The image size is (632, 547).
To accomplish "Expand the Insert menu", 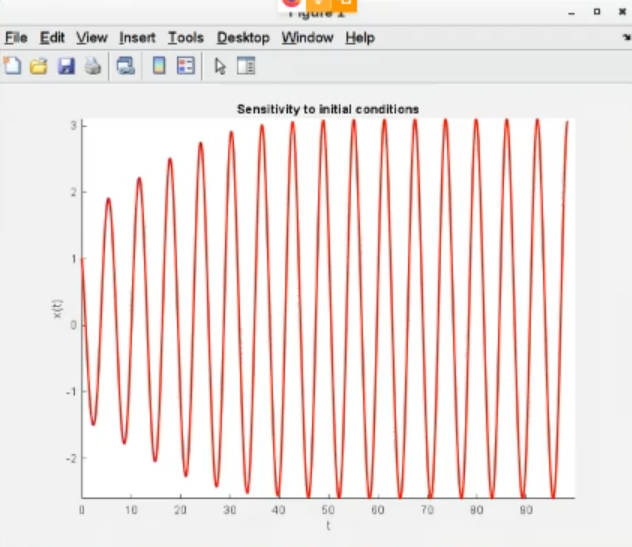I will (137, 38).
